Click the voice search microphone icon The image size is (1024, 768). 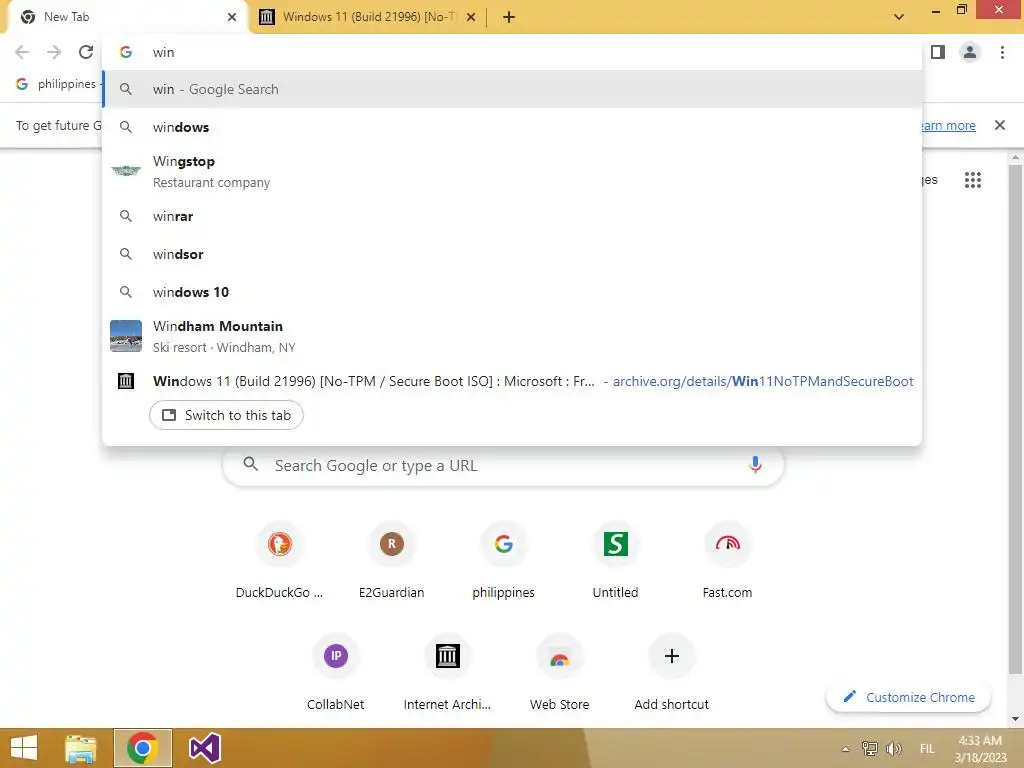755,465
